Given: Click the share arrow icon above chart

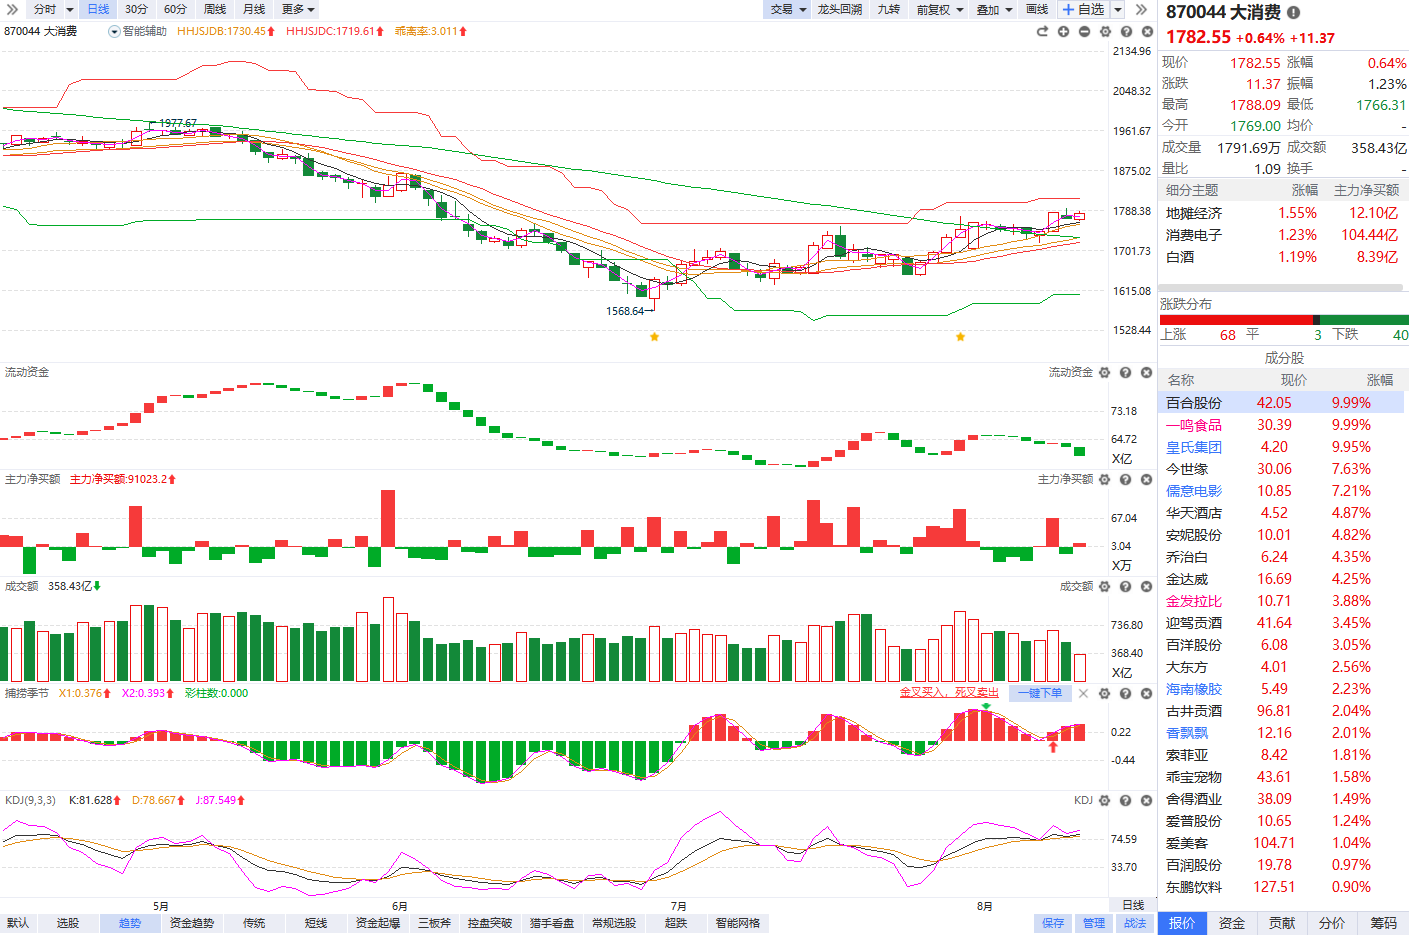Looking at the screenshot, I should tap(1042, 31).
